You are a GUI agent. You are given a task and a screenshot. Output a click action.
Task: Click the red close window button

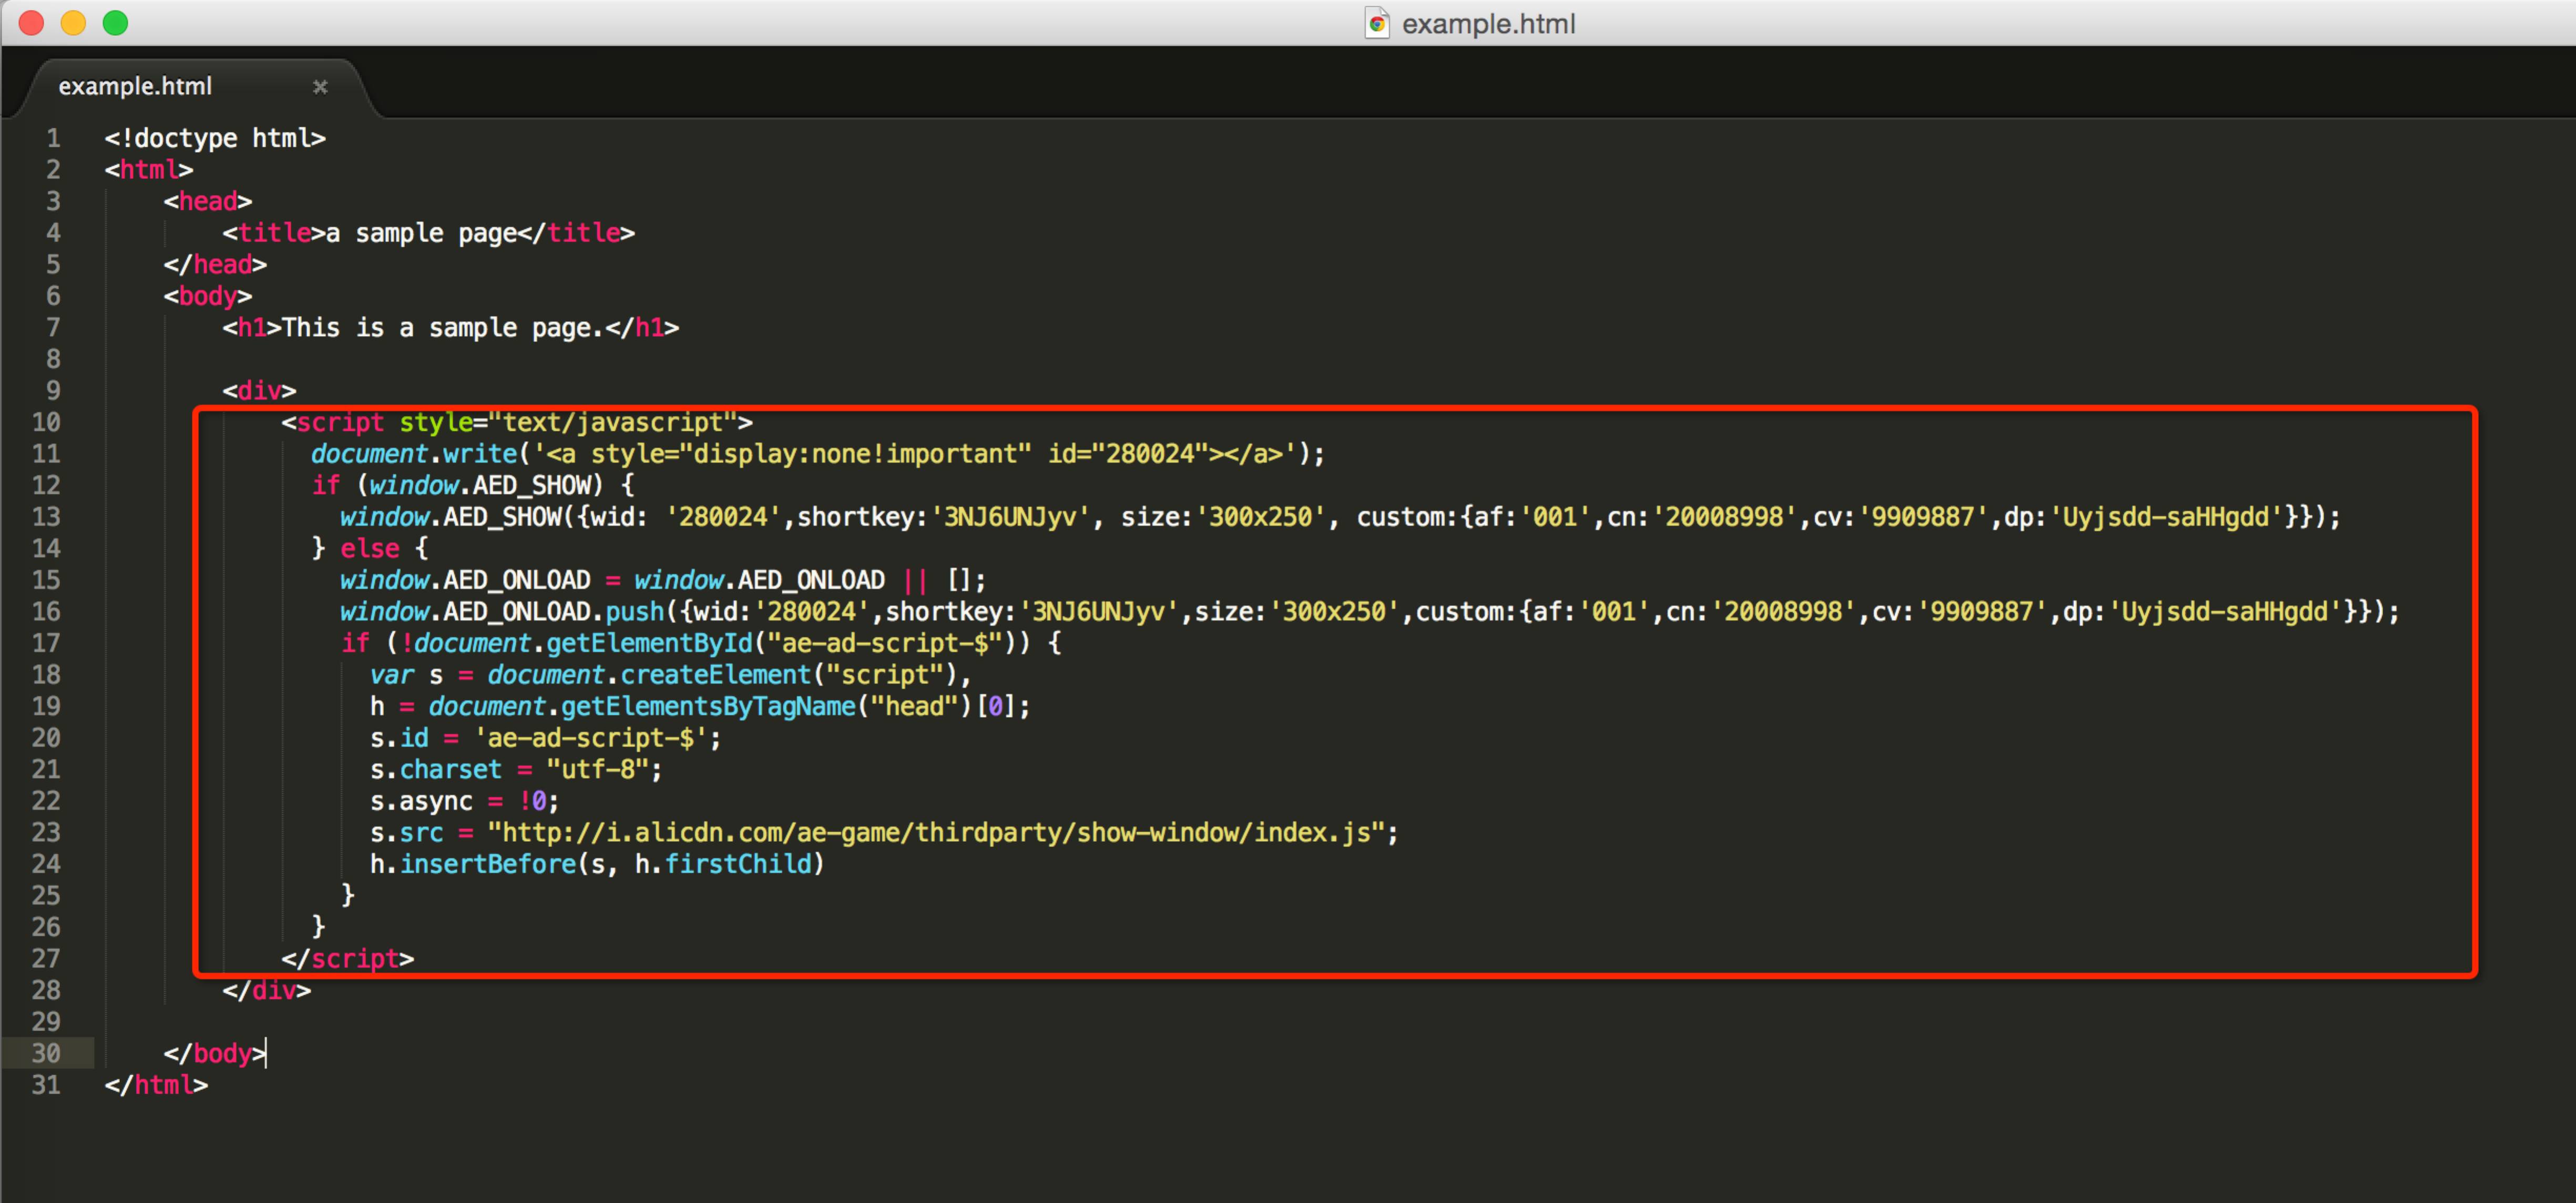pyautogui.click(x=32, y=23)
